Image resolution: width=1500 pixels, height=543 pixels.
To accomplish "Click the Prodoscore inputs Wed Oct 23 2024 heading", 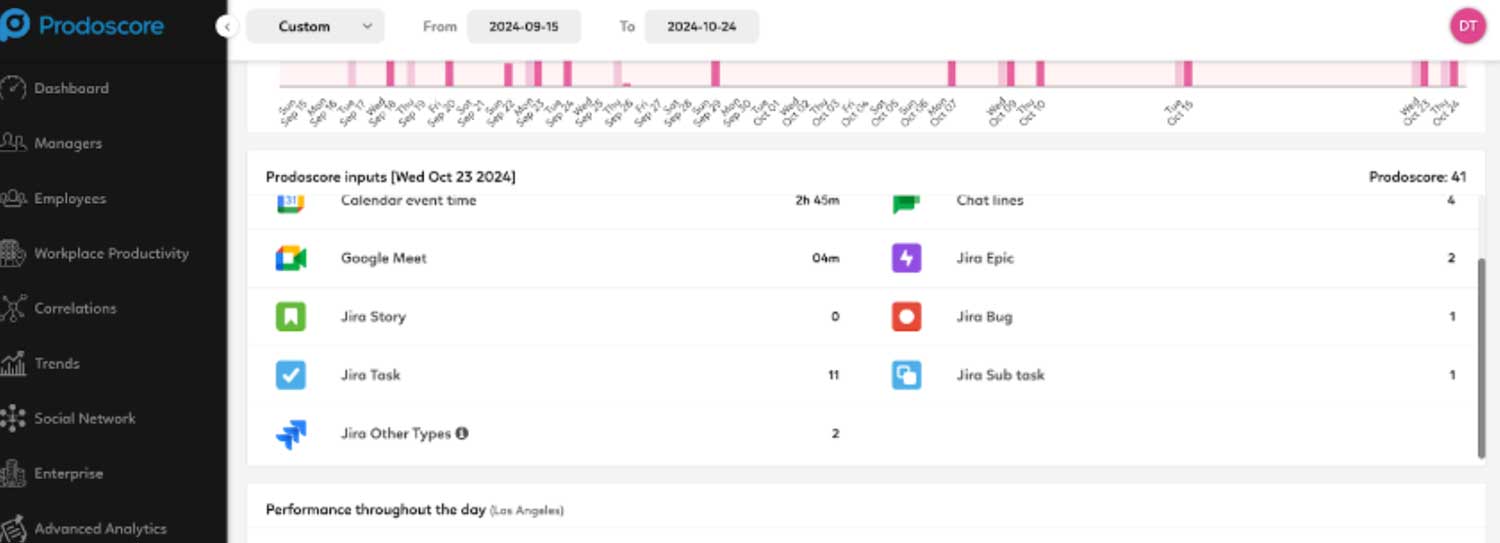I will pos(391,177).
